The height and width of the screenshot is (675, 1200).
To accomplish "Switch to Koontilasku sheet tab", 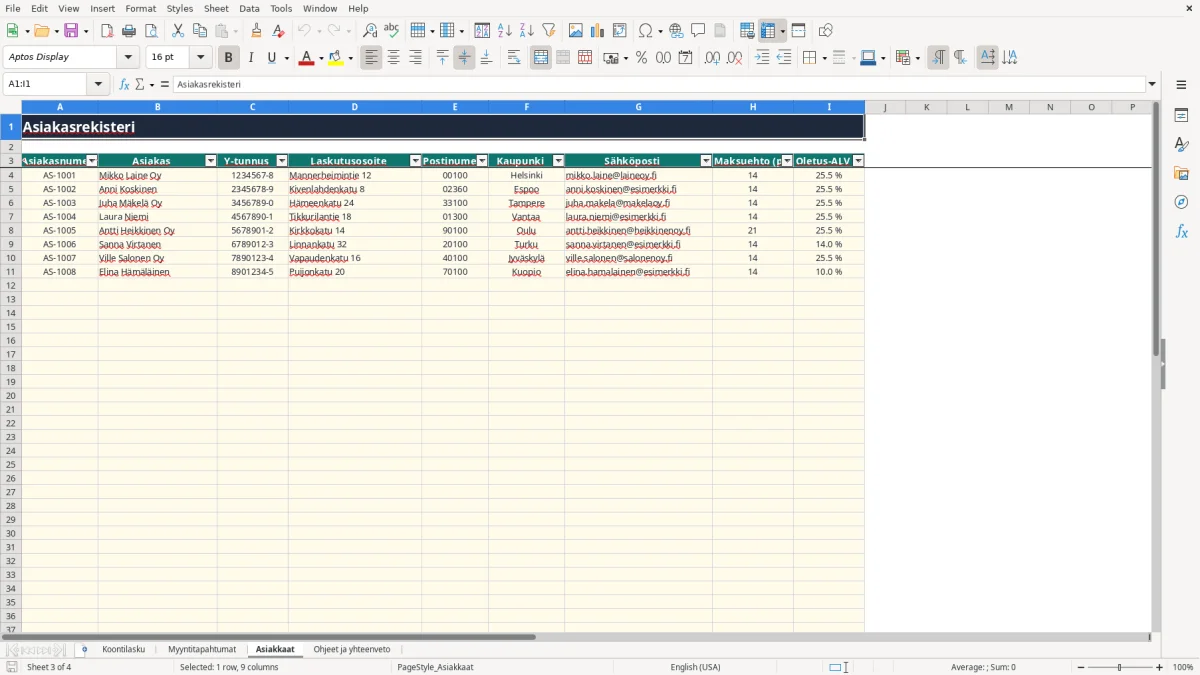I will point(123,649).
